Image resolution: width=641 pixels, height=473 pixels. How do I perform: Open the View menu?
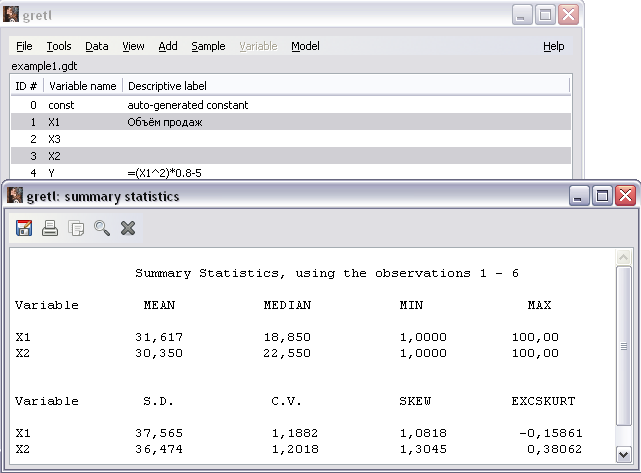133,46
